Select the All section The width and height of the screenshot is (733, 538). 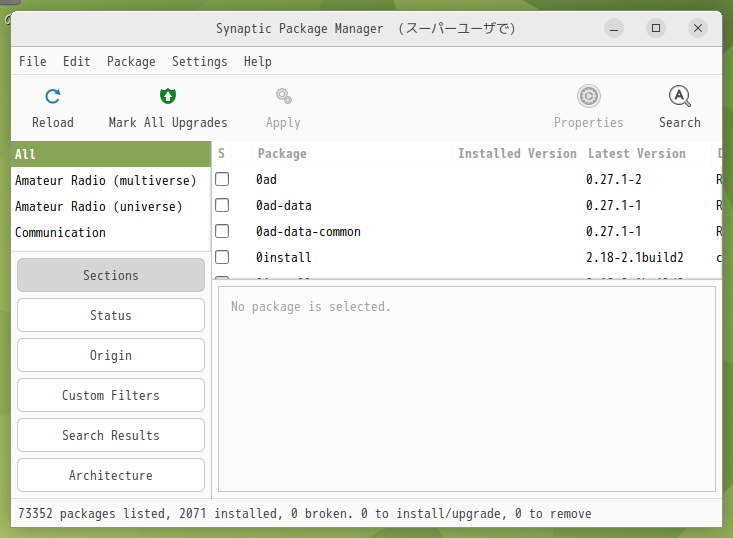pos(111,154)
